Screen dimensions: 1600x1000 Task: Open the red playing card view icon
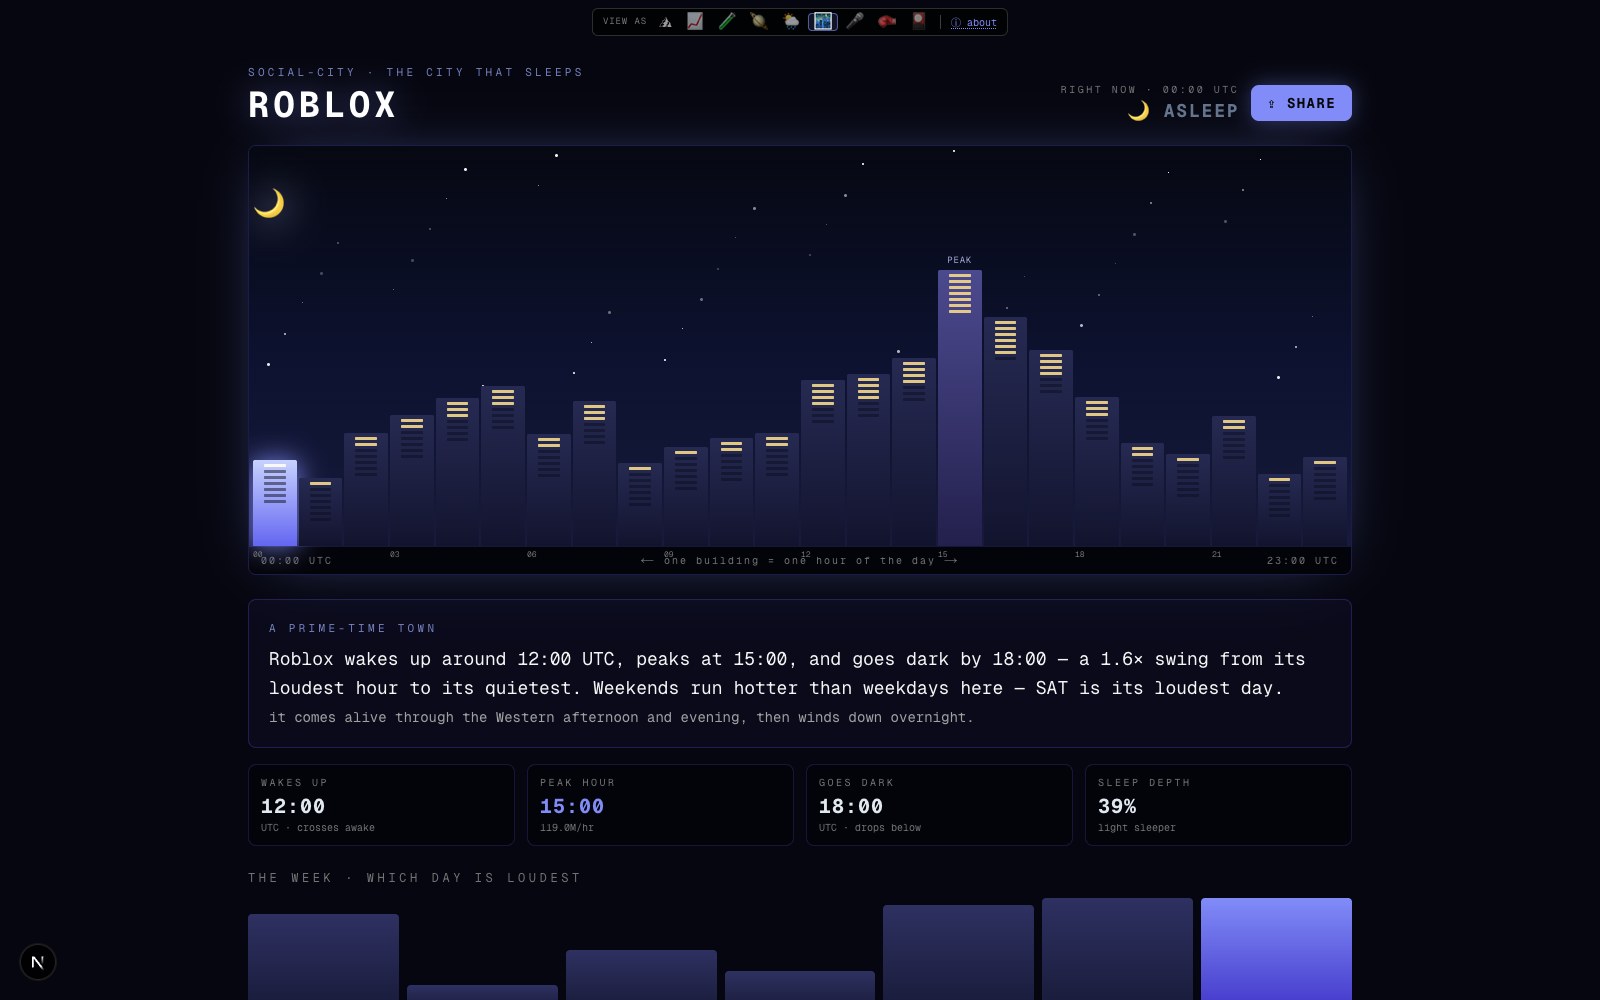click(919, 22)
